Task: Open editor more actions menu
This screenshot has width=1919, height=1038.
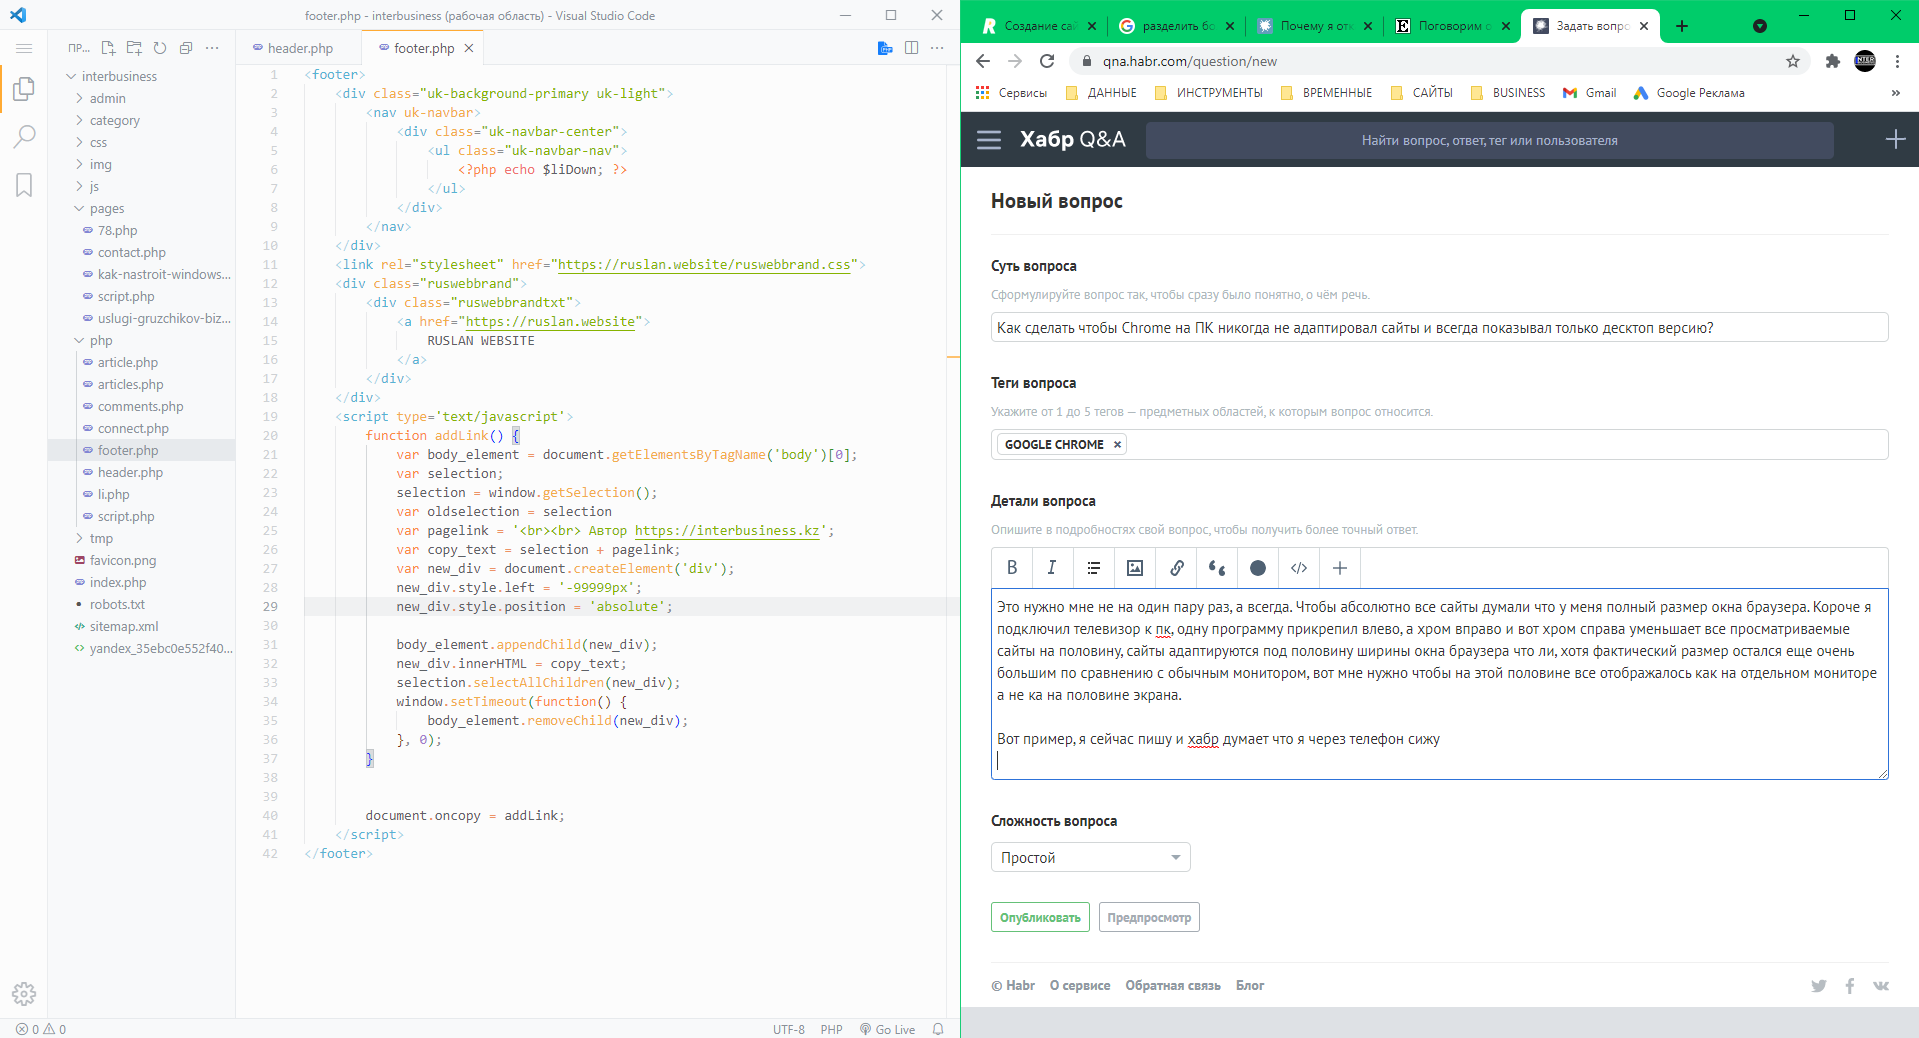Action: click(937, 48)
